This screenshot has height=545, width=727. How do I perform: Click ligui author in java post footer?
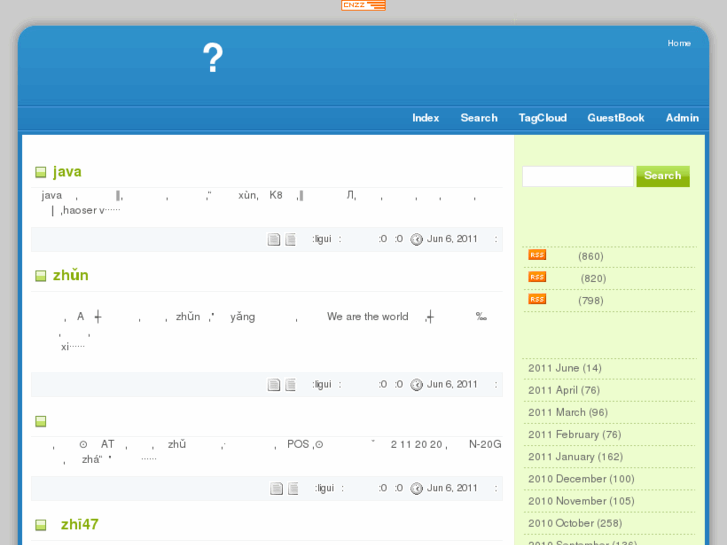[x=323, y=239]
